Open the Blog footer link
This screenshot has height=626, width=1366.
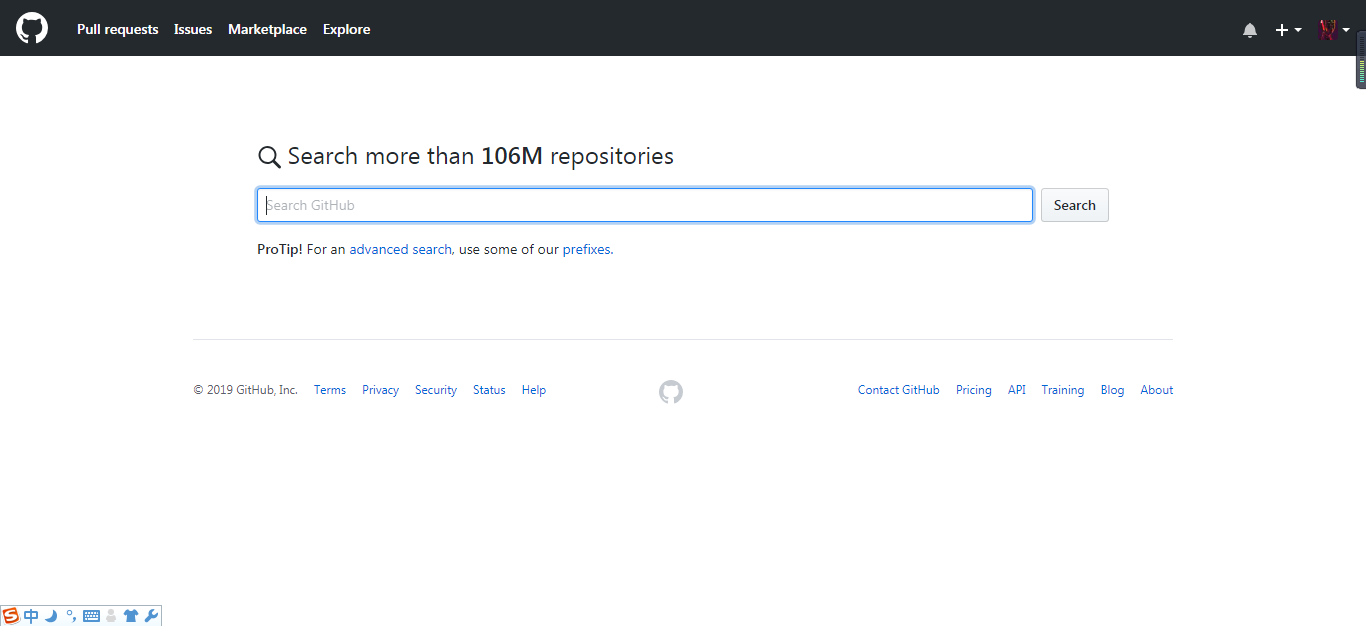click(1112, 390)
